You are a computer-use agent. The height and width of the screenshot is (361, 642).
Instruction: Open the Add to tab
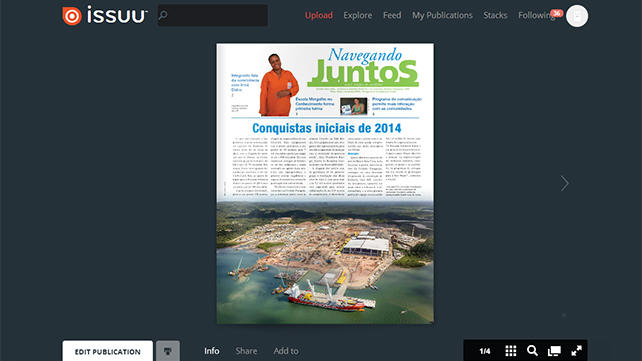[x=286, y=351]
